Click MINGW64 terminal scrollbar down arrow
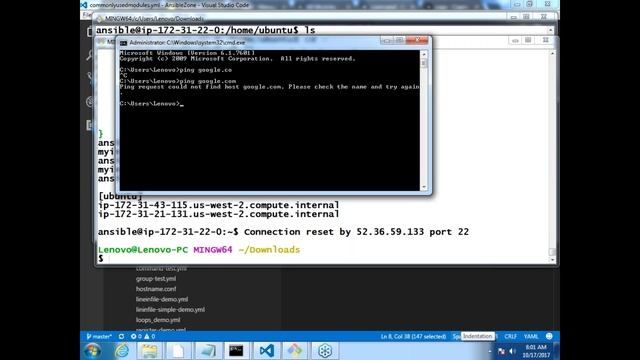Image resolution: width=640 pixels, height=360 pixels. pyautogui.click(x=552, y=260)
